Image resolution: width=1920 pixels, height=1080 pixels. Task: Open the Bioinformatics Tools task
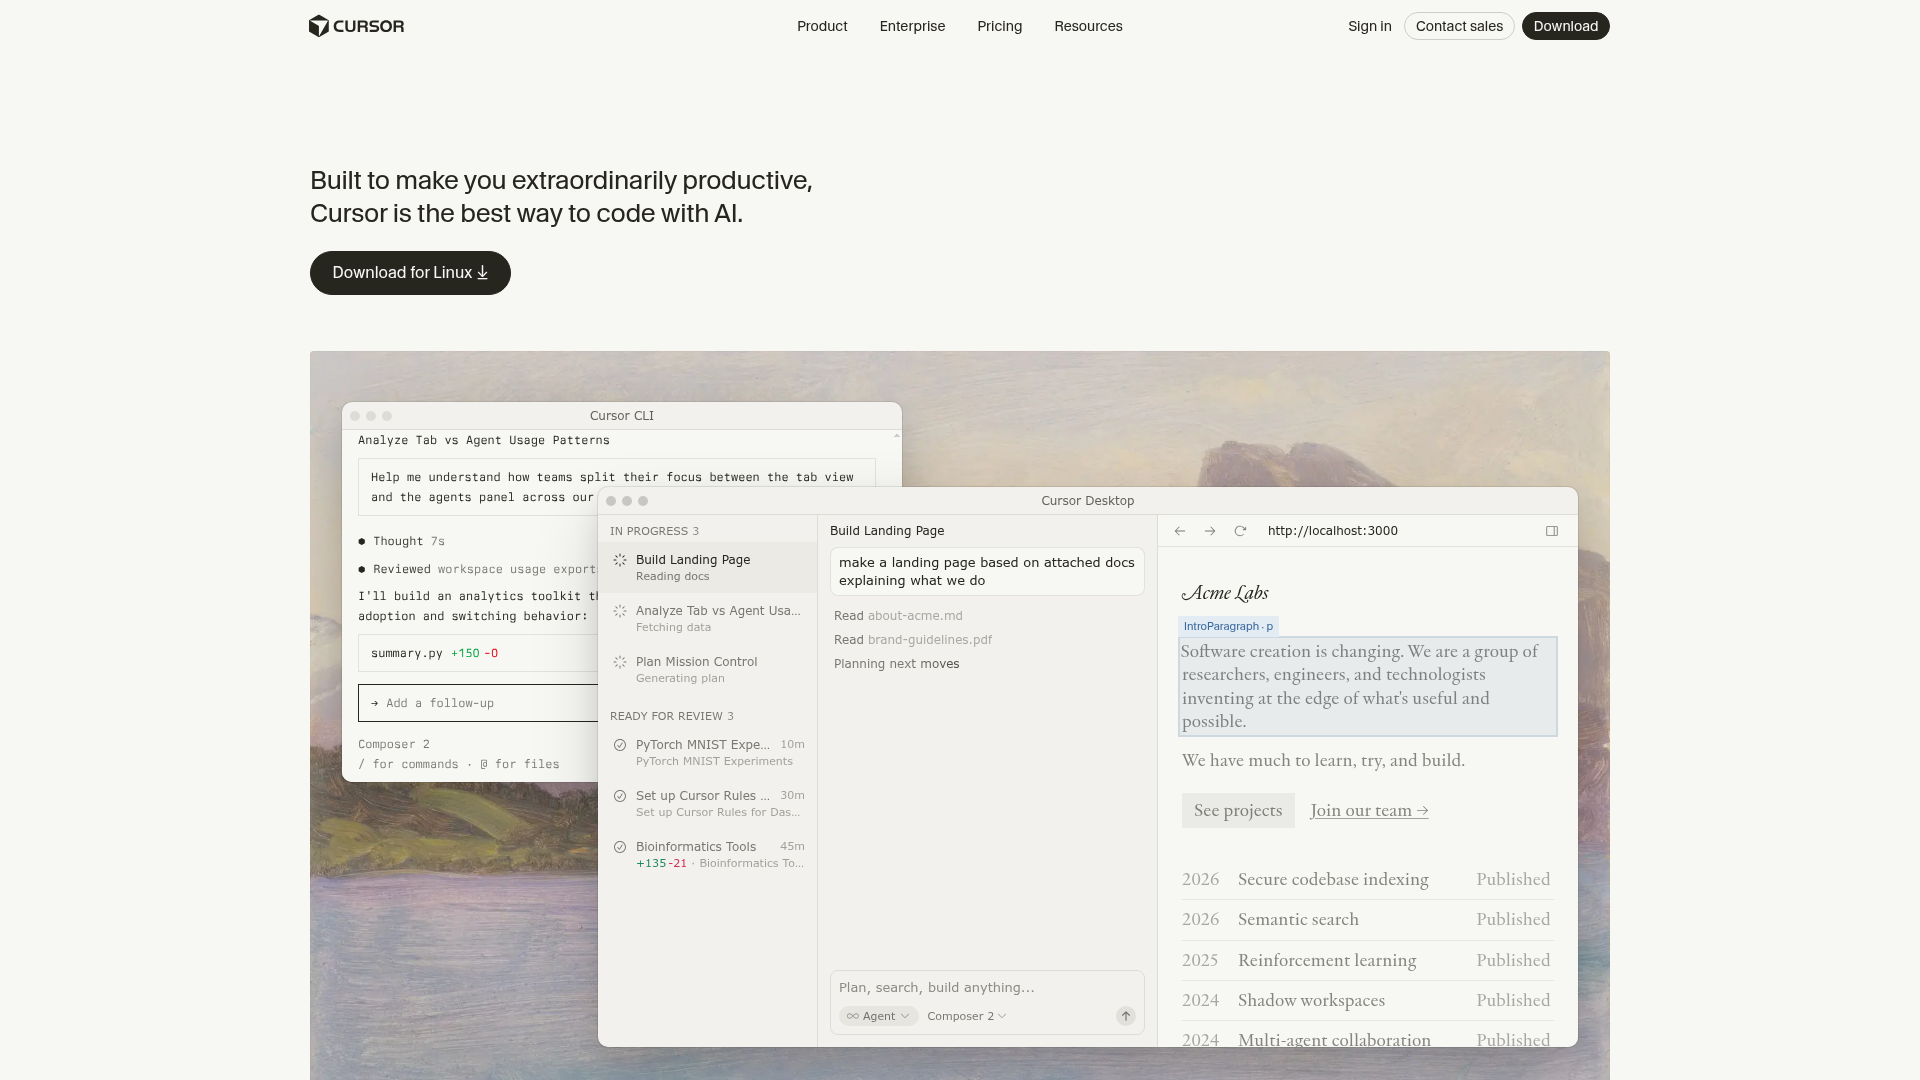click(x=707, y=855)
